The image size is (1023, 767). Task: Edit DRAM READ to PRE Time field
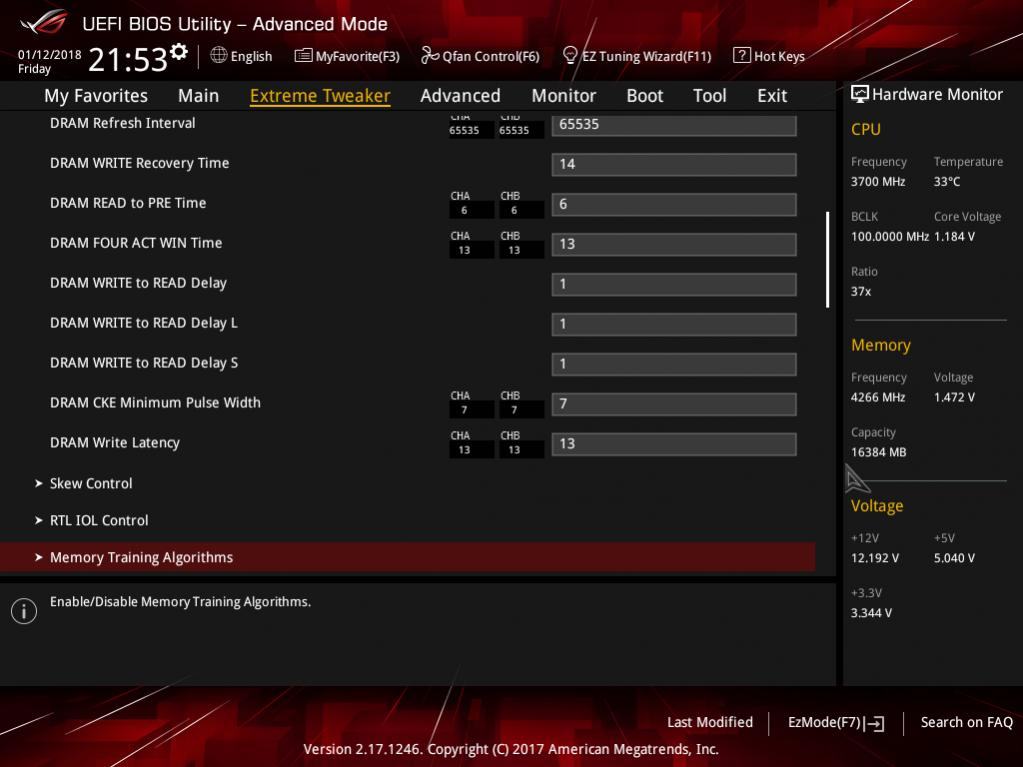[674, 204]
